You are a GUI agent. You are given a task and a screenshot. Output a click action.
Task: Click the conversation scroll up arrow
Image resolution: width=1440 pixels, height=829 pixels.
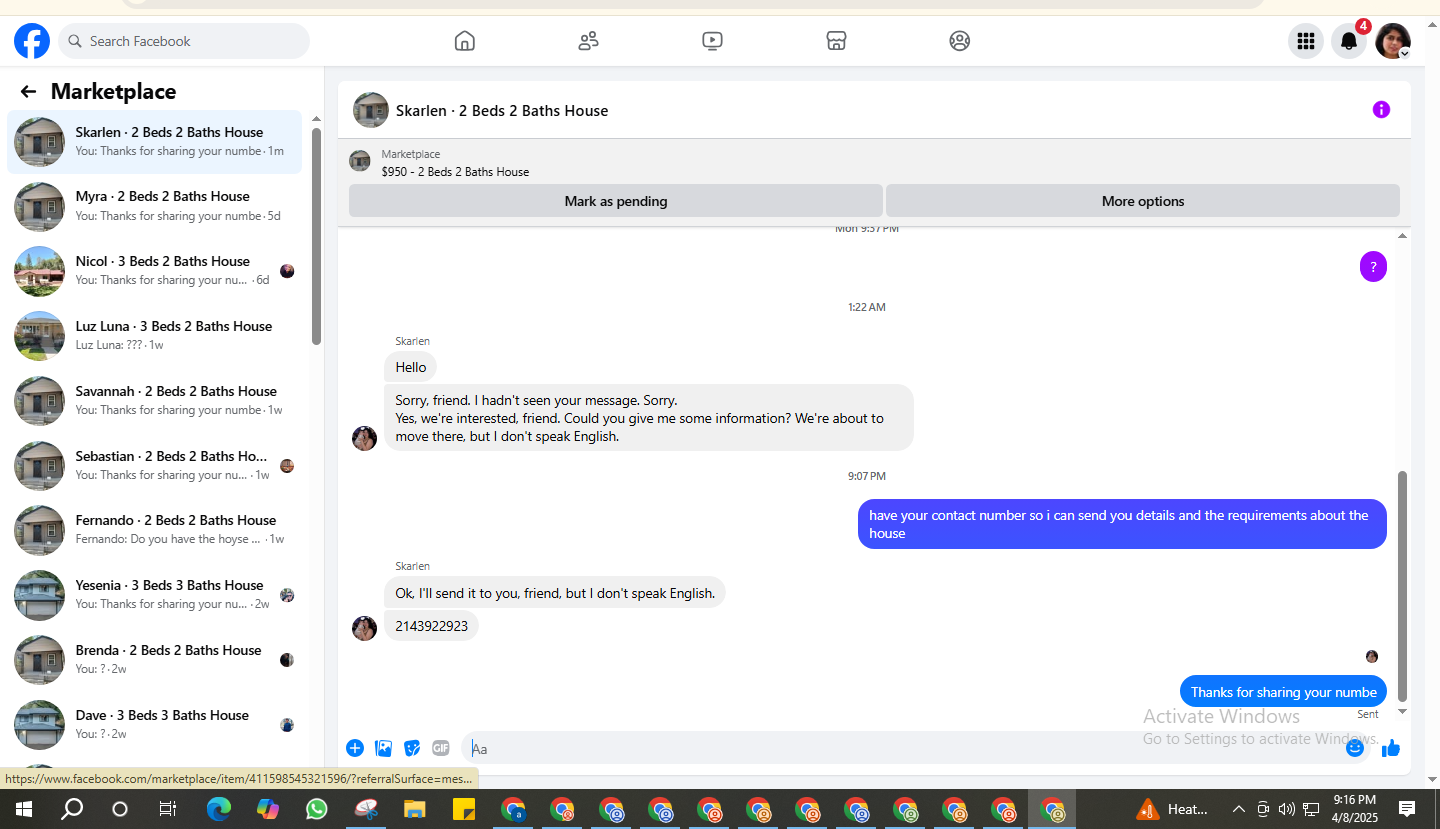[x=1402, y=236]
